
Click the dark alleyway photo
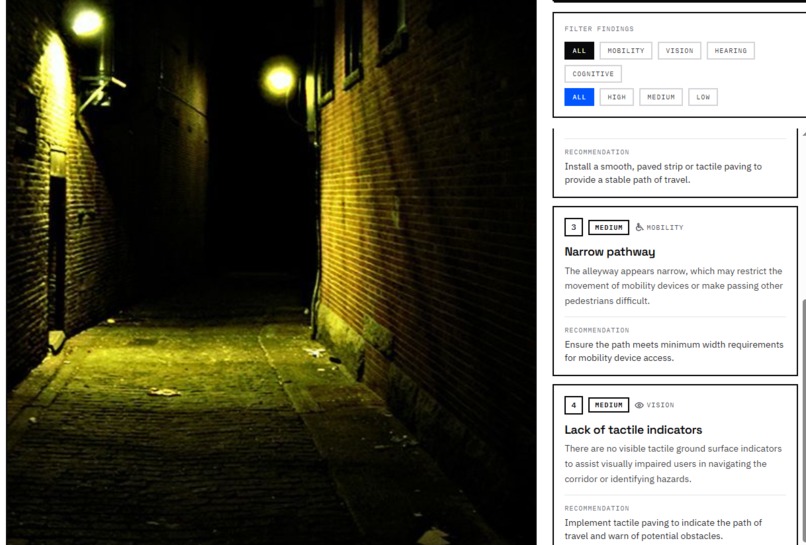271,271
